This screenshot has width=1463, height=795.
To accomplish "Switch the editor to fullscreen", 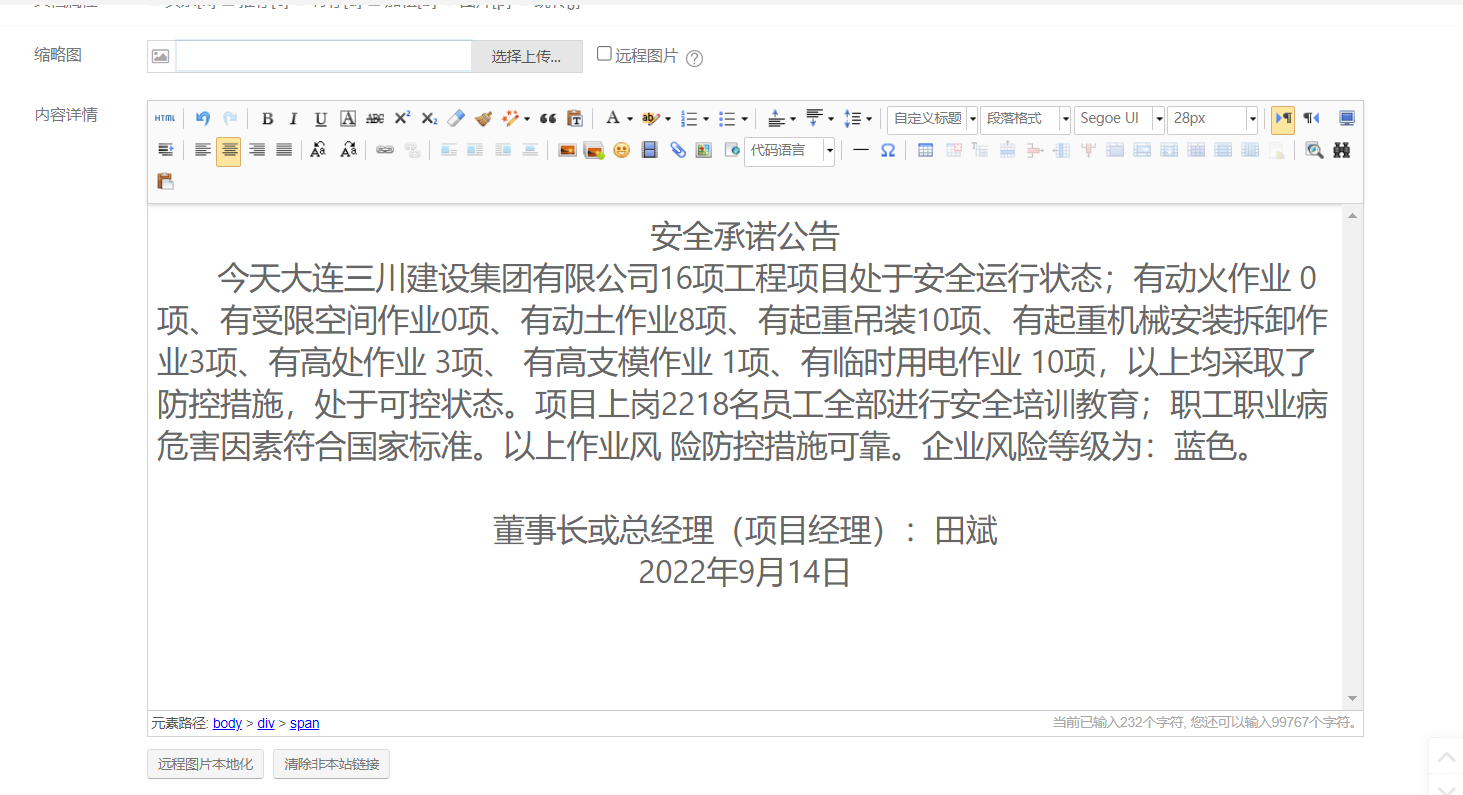I will 1347,119.
